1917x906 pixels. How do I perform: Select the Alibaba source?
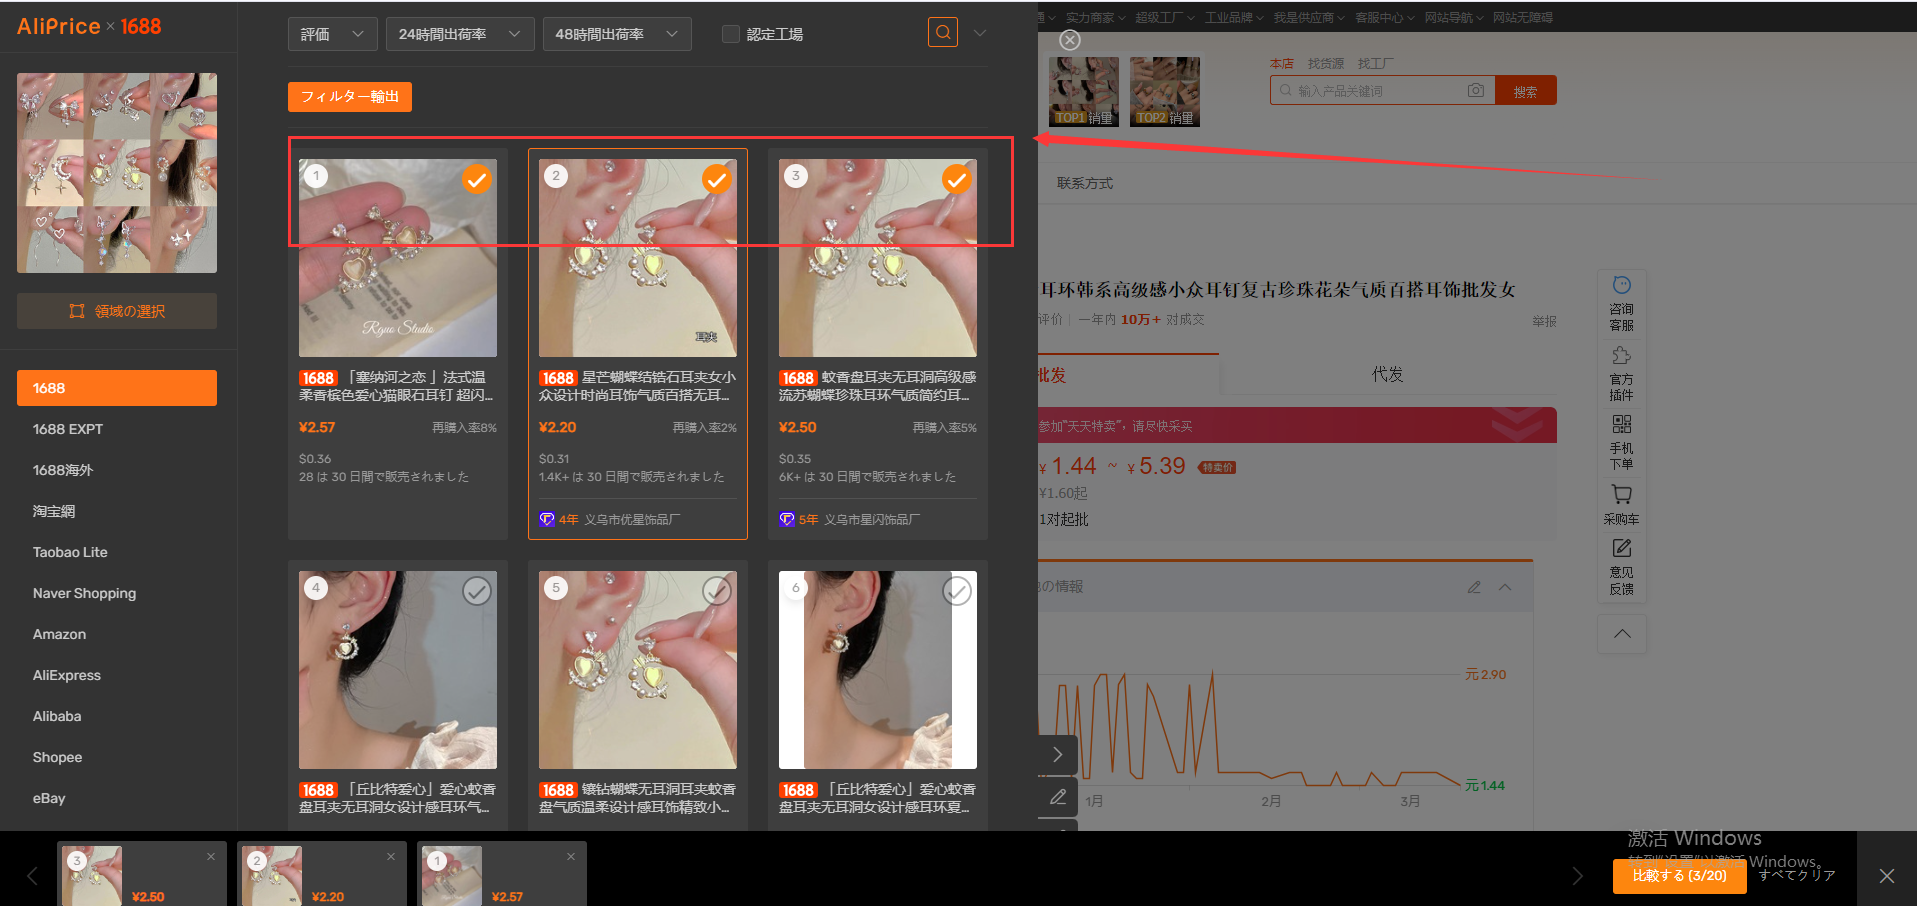57,716
